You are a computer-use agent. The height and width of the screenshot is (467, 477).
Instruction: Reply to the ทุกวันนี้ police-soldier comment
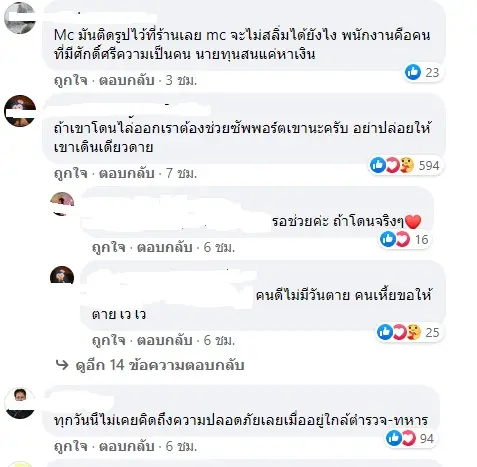(x=127, y=446)
